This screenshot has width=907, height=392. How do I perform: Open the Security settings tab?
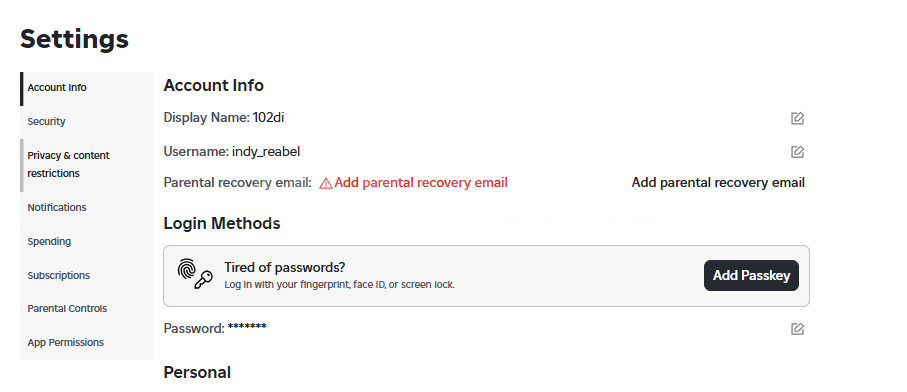click(x=87, y=121)
